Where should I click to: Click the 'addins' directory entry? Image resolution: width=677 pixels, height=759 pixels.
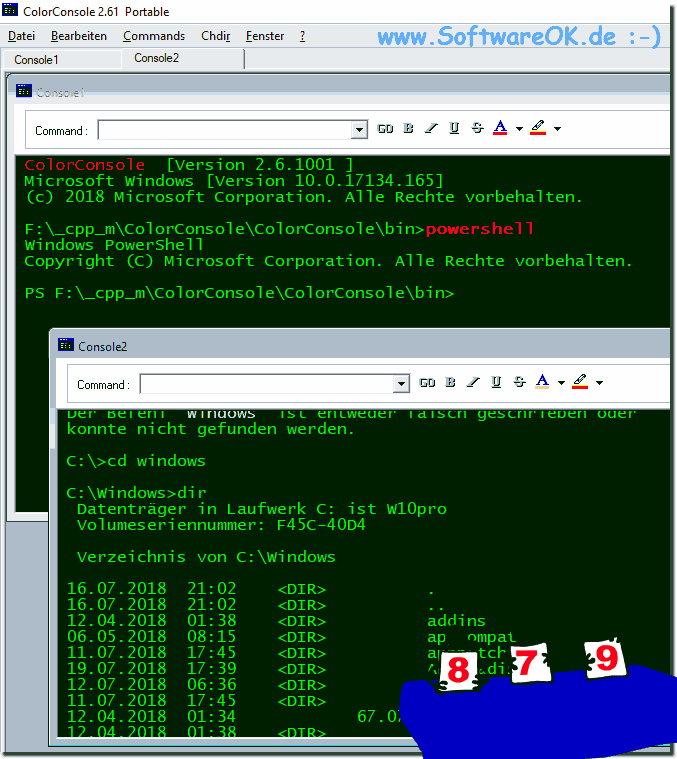click(456, 621)
